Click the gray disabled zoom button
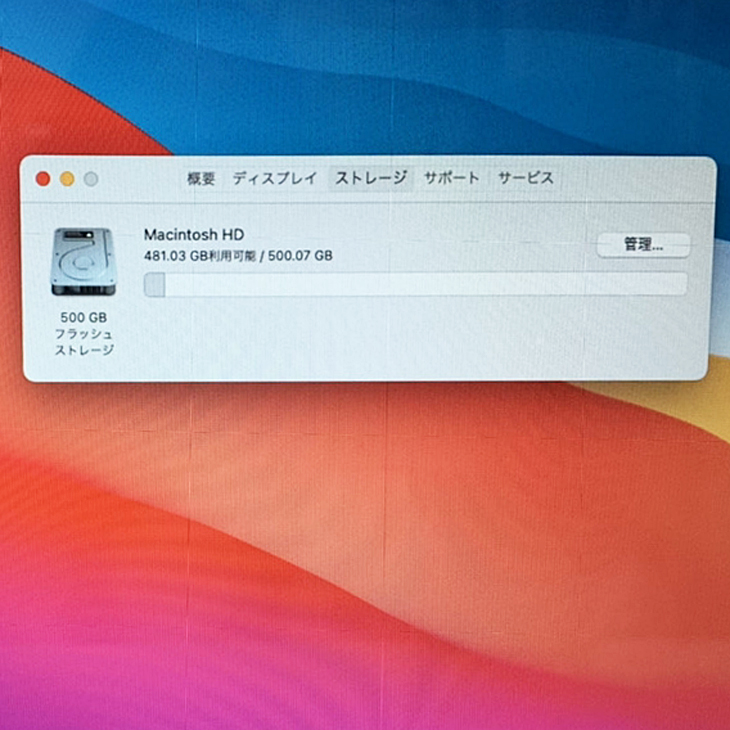The width and height of the screenshot is (730, 730). (x=91, y=179)
